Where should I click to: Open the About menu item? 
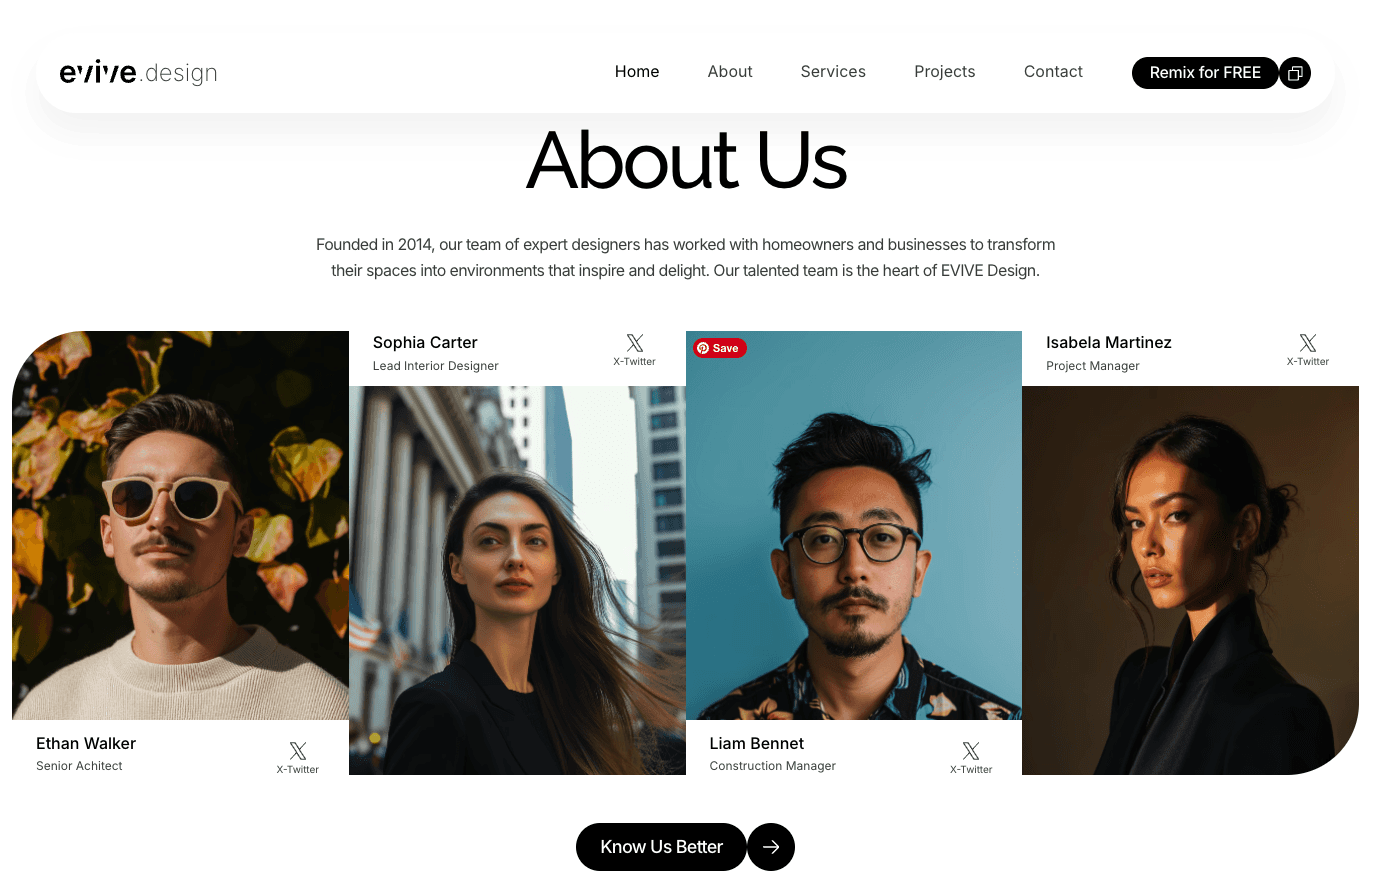click(x=730, y=72)
